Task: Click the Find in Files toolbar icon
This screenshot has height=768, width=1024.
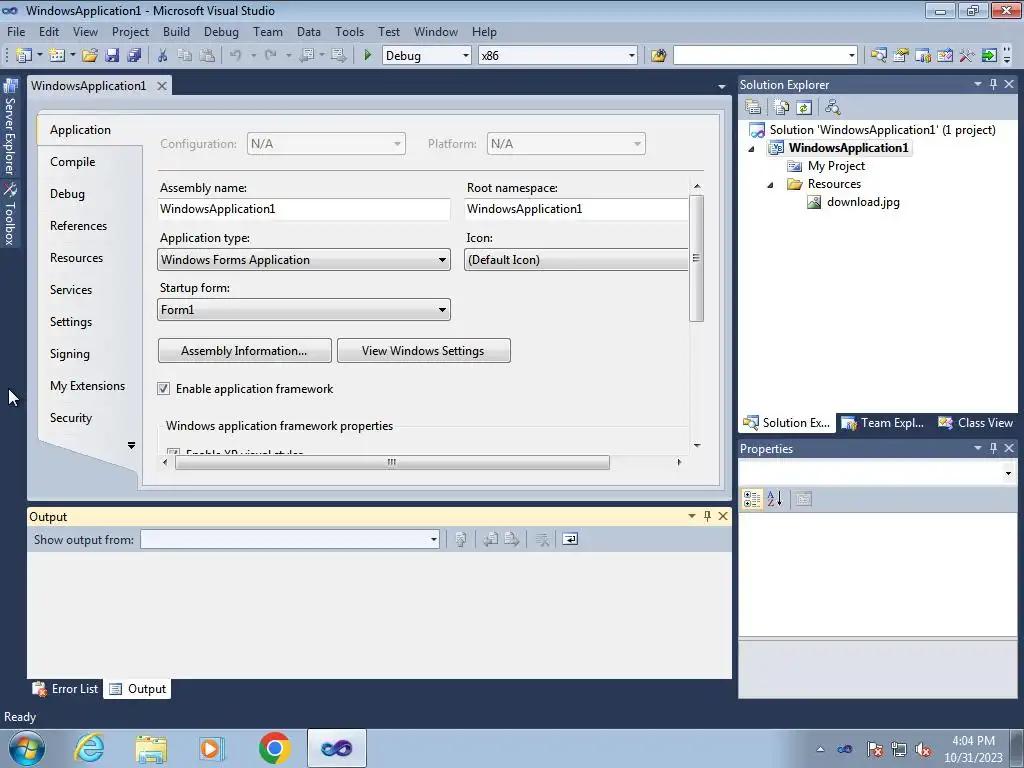Action: [x=658, y=56]
